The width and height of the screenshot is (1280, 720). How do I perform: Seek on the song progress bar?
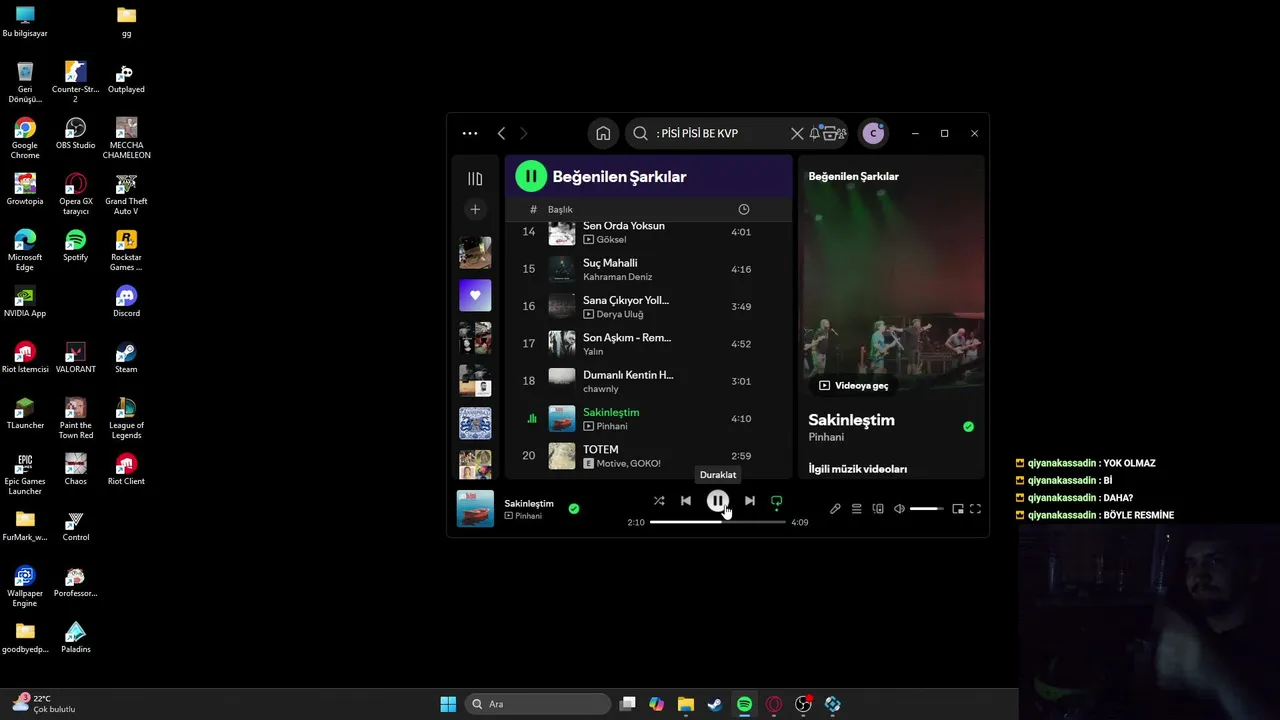pos(718,522)
